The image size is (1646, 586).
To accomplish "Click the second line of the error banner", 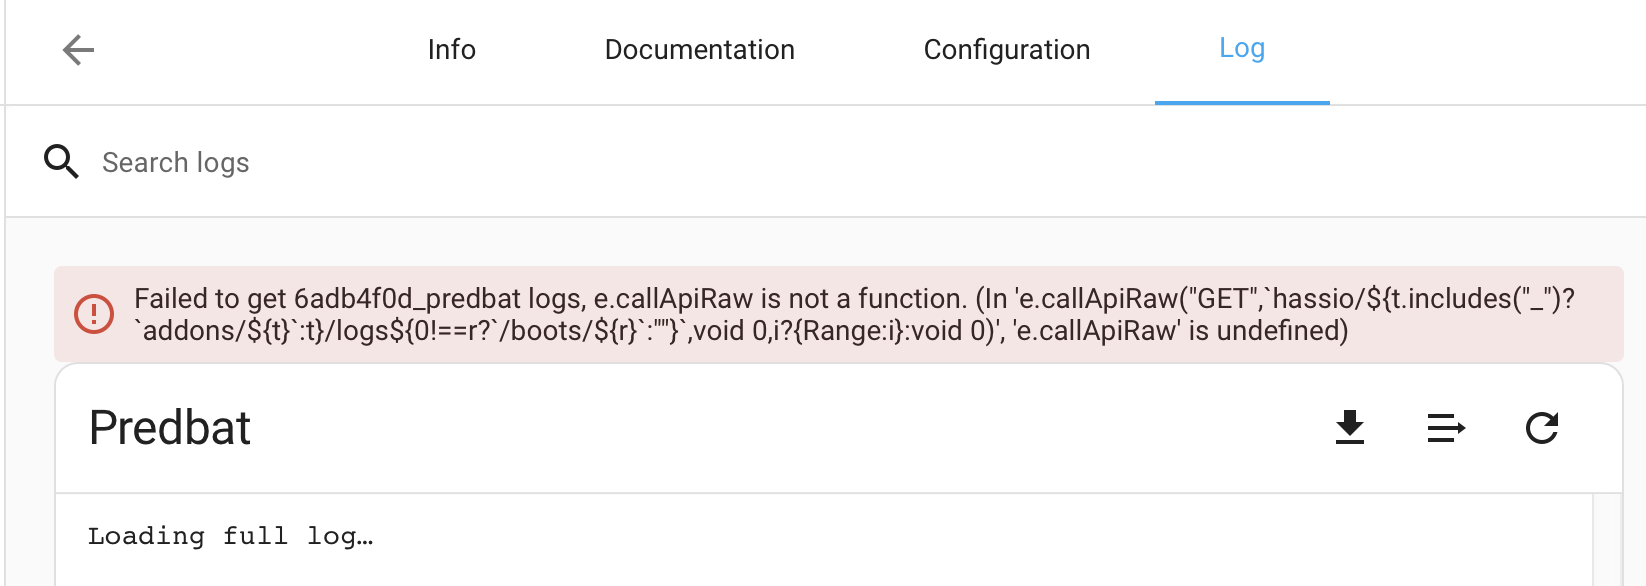I will click(741, 330).
